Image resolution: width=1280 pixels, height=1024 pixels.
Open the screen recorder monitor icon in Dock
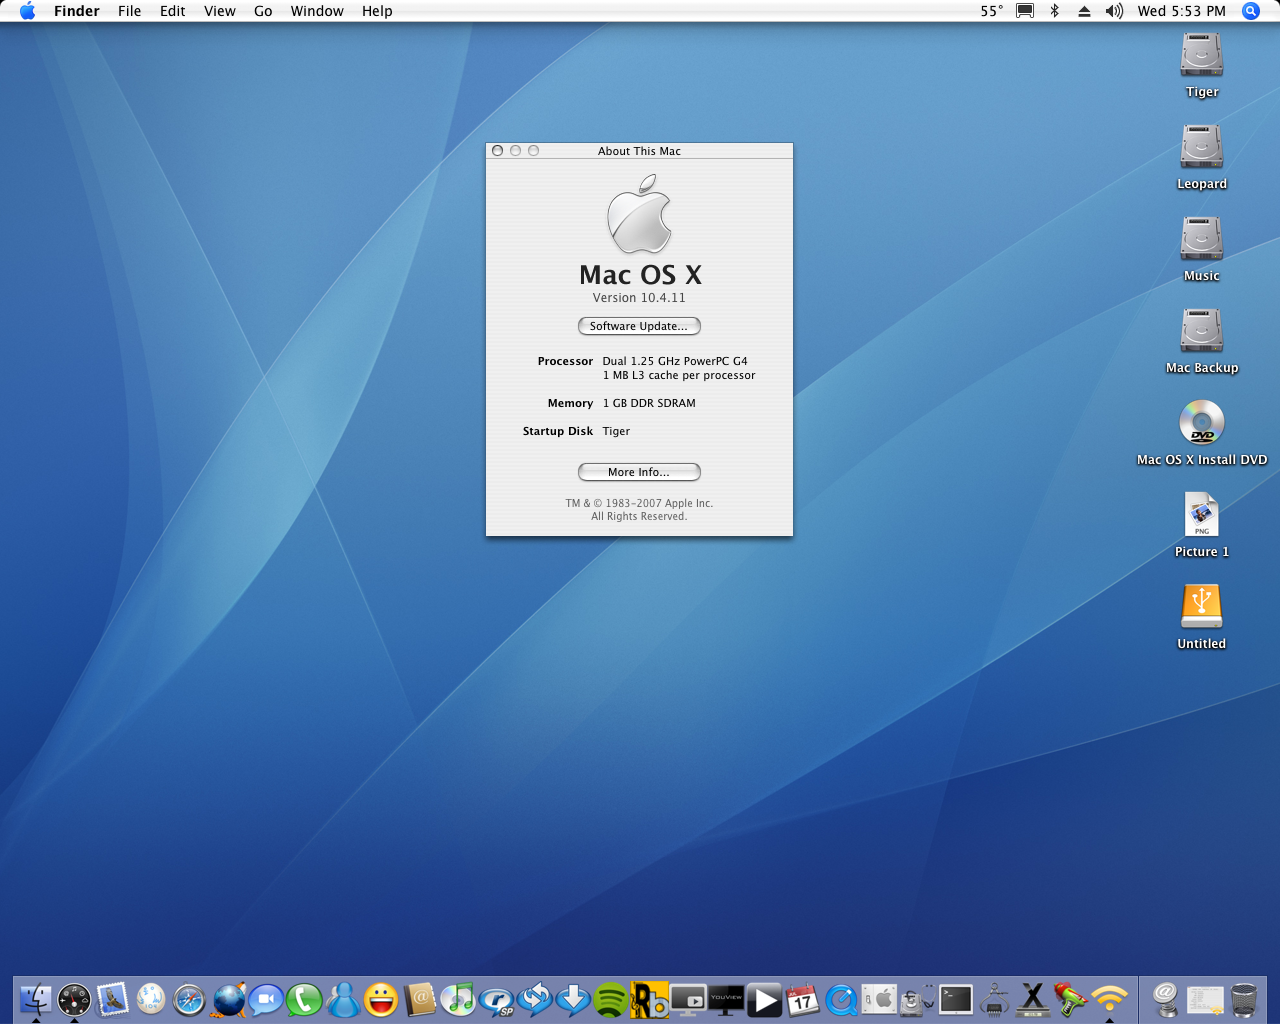[688, 999]
